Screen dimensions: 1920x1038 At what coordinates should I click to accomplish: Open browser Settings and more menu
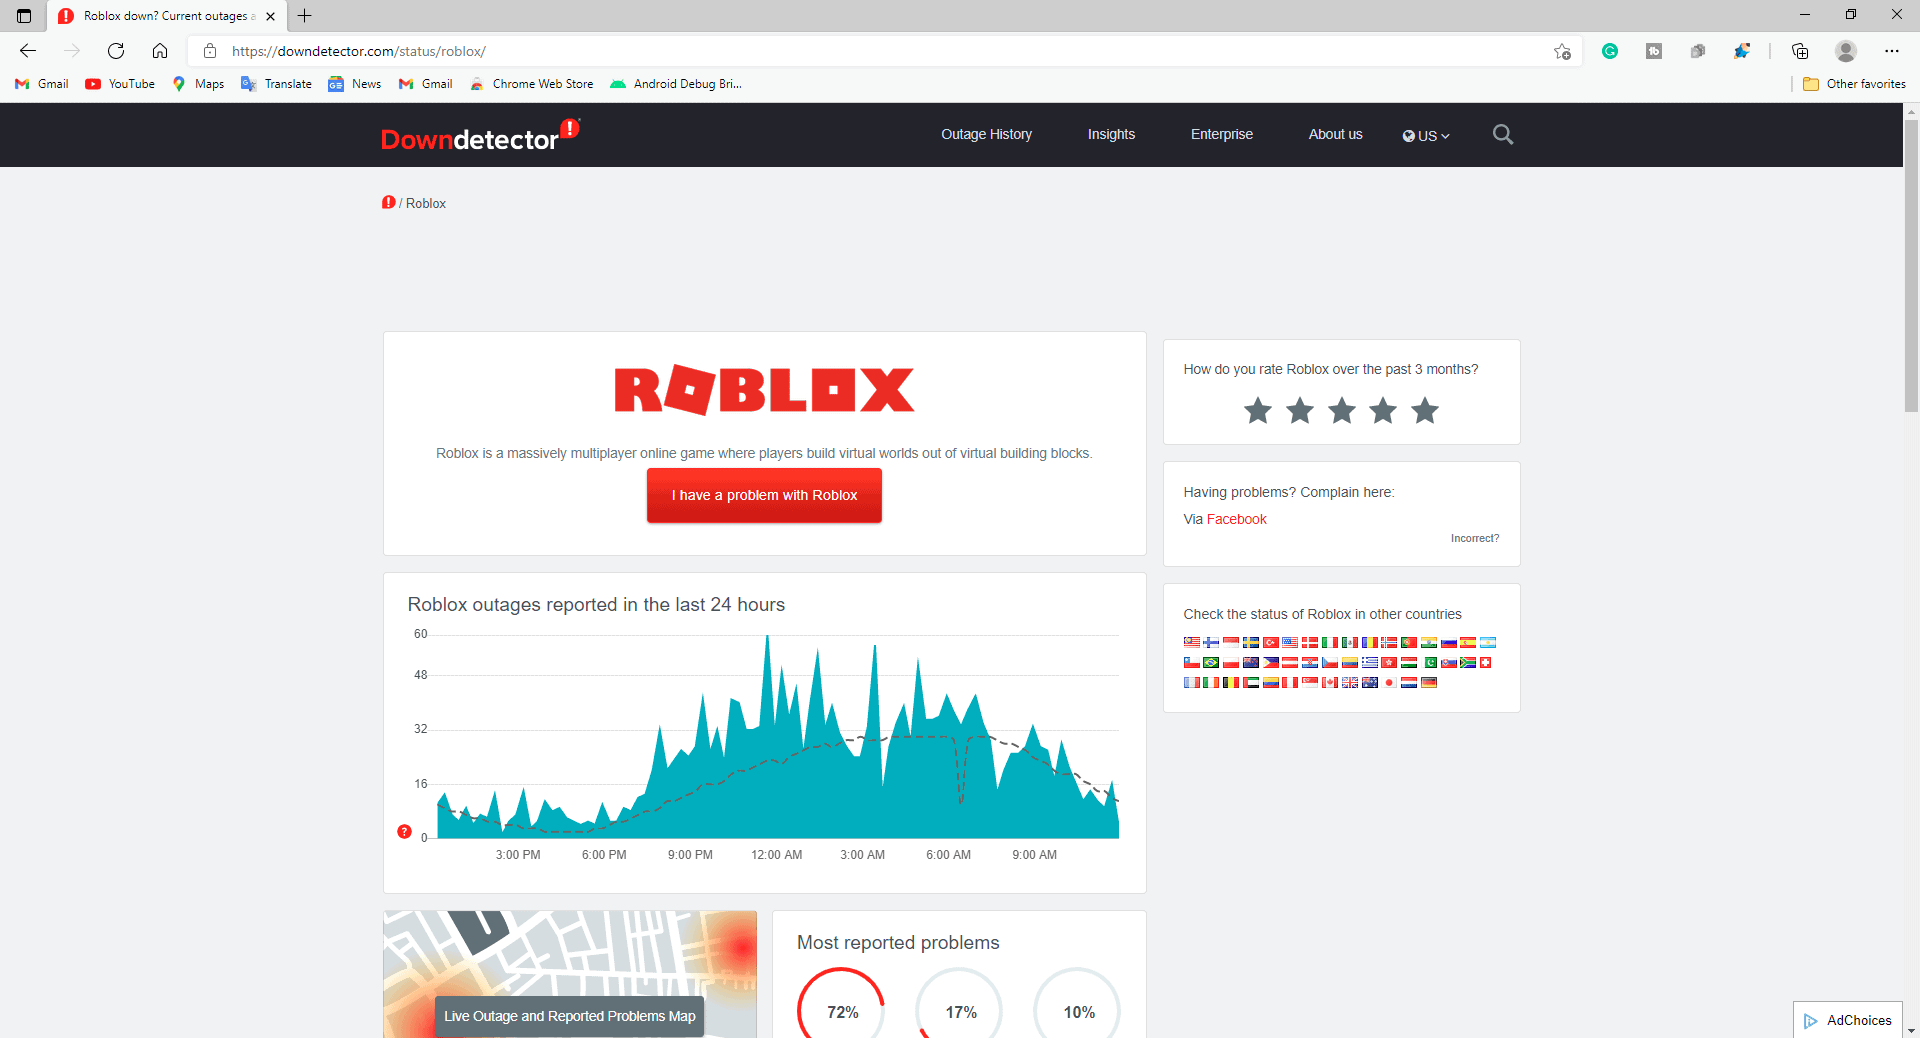[x=1892, y=51]
